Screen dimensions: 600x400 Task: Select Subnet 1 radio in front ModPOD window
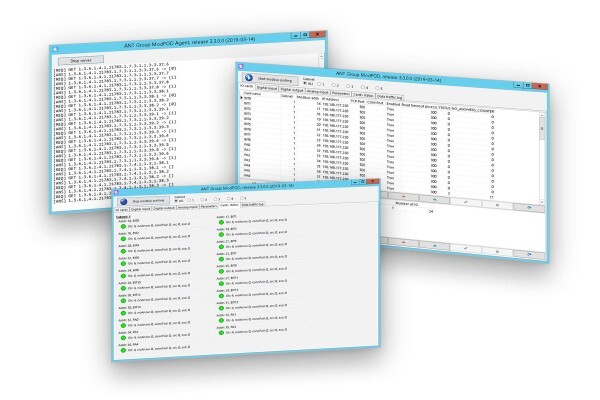189,200
